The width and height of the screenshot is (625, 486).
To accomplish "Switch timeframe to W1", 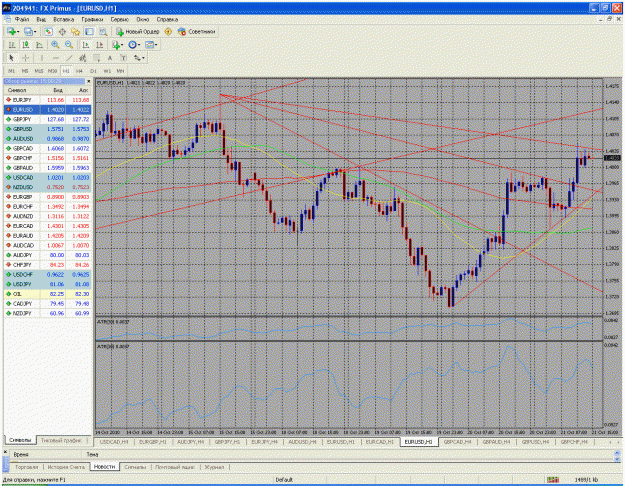I will tap(107, 71).
